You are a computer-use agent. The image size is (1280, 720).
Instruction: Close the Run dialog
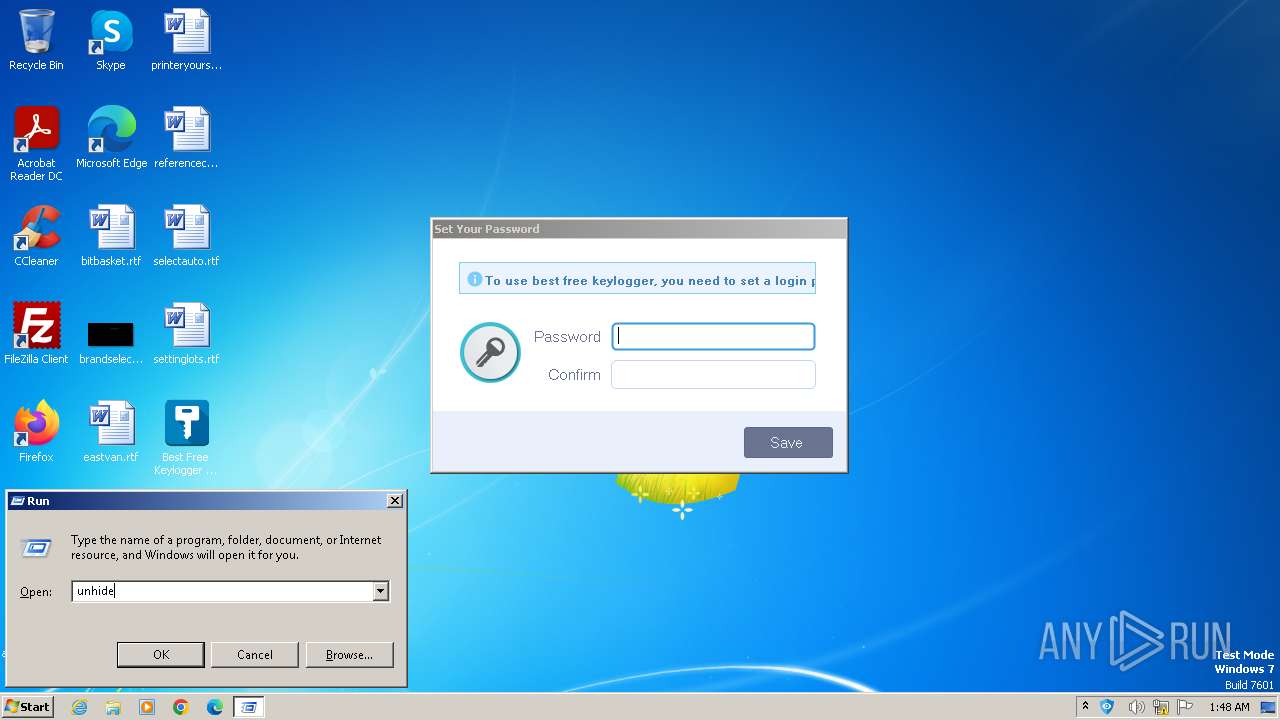pos(394,500)
